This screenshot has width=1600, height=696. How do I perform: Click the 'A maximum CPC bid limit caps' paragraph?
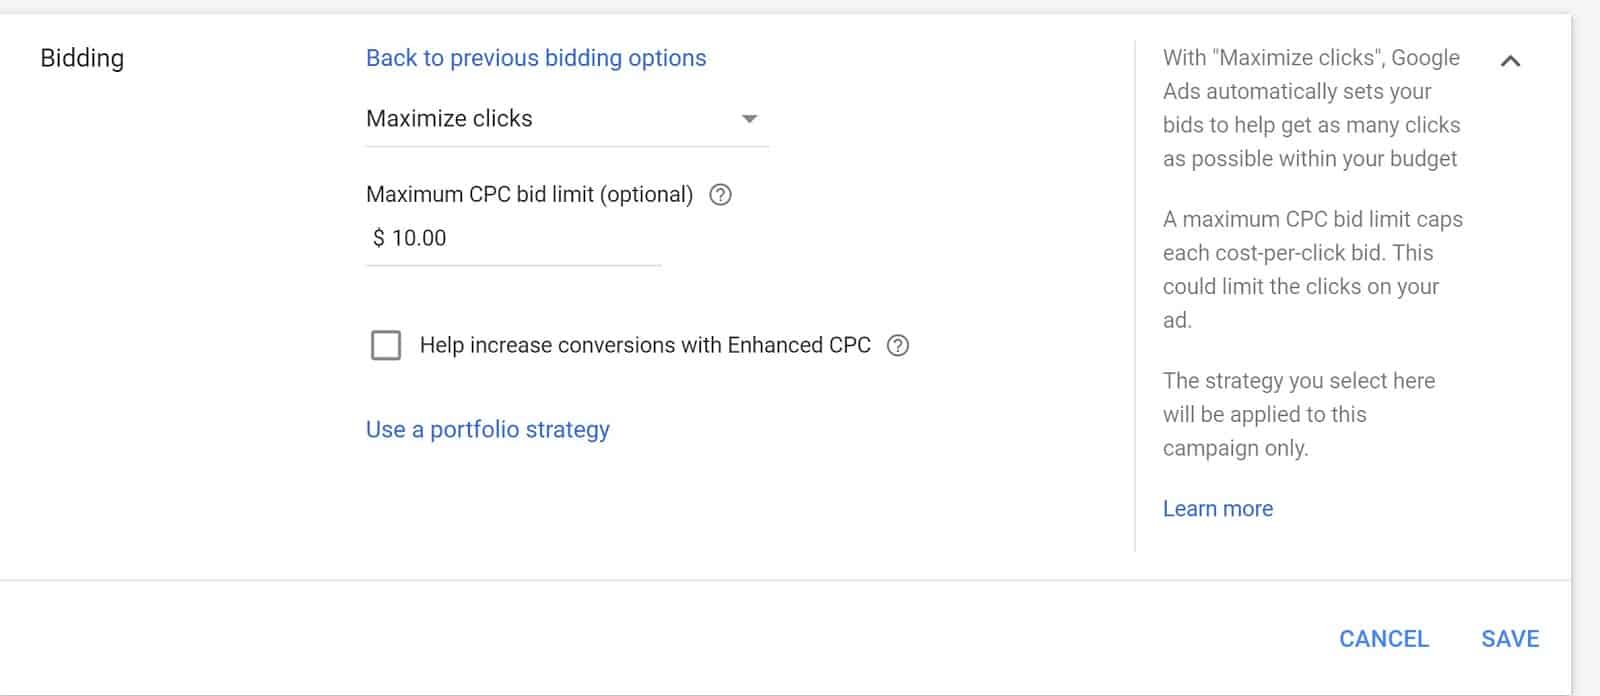coord(1312,270)
